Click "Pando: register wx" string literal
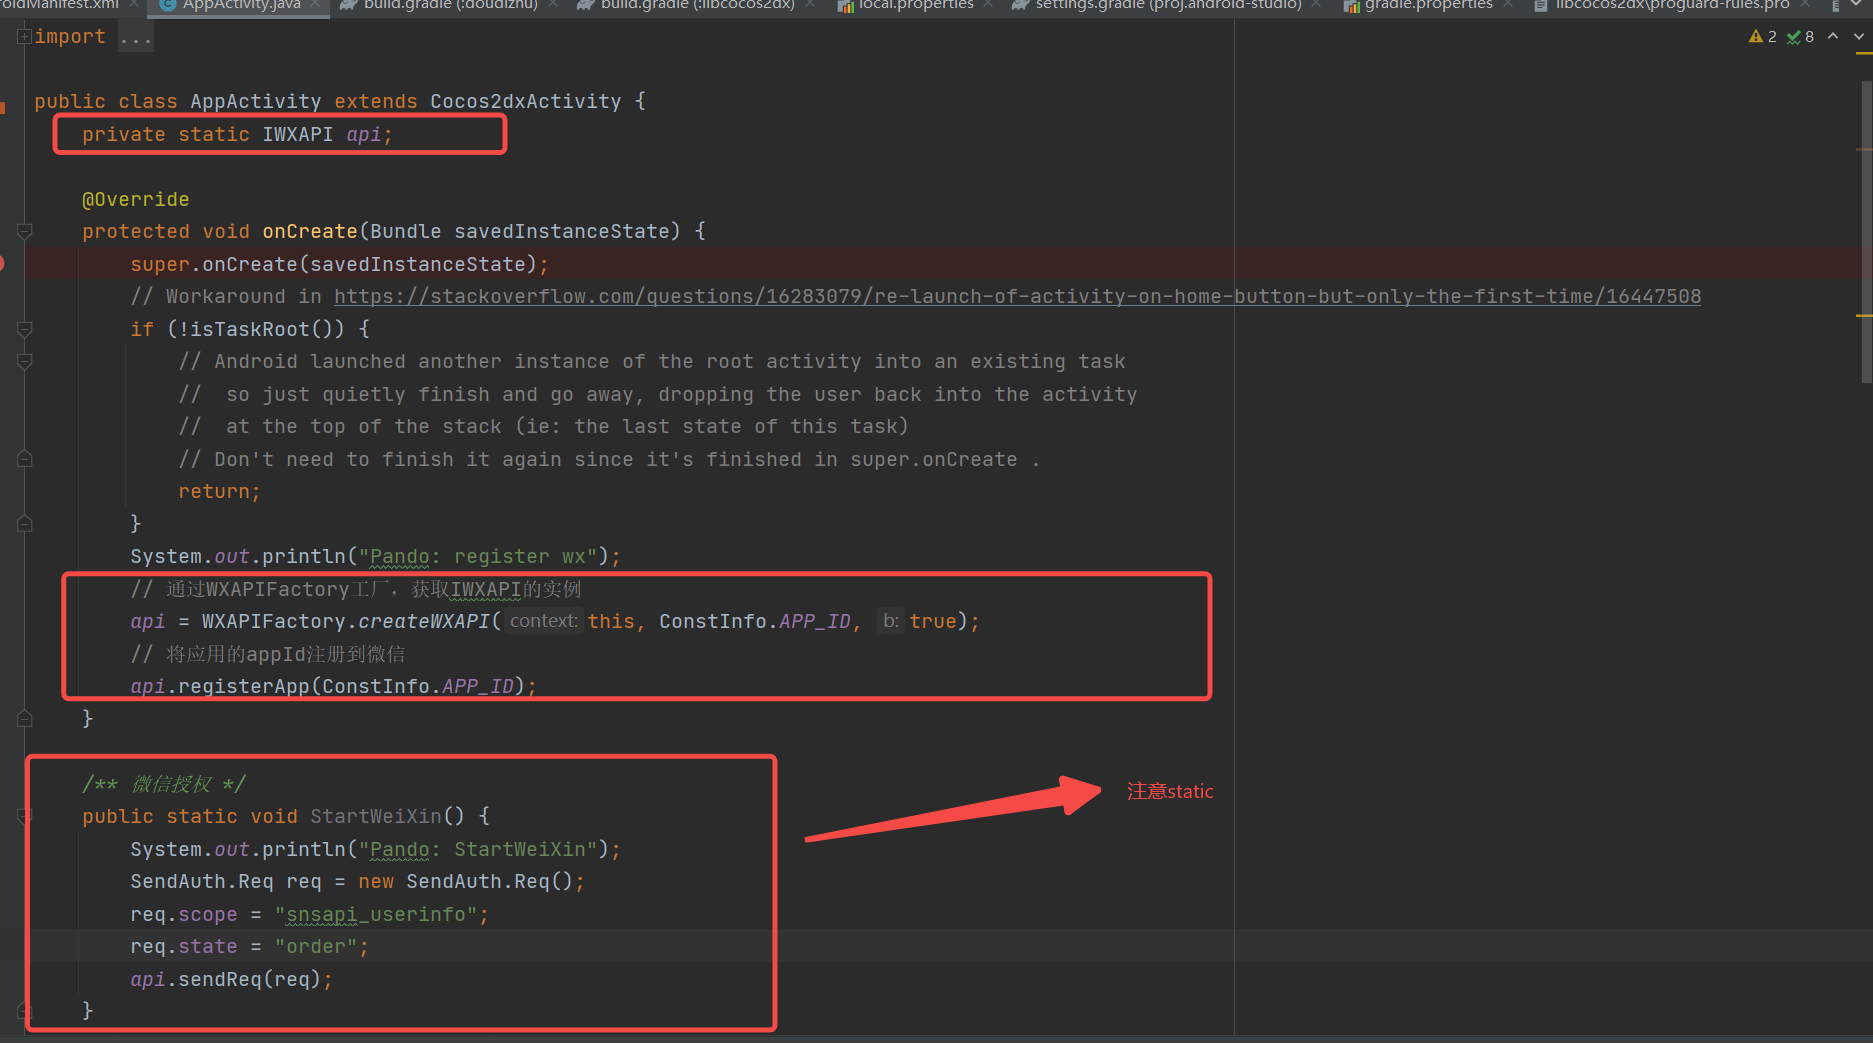This screenshot has width=1873, height=1043. coord(478,556)
